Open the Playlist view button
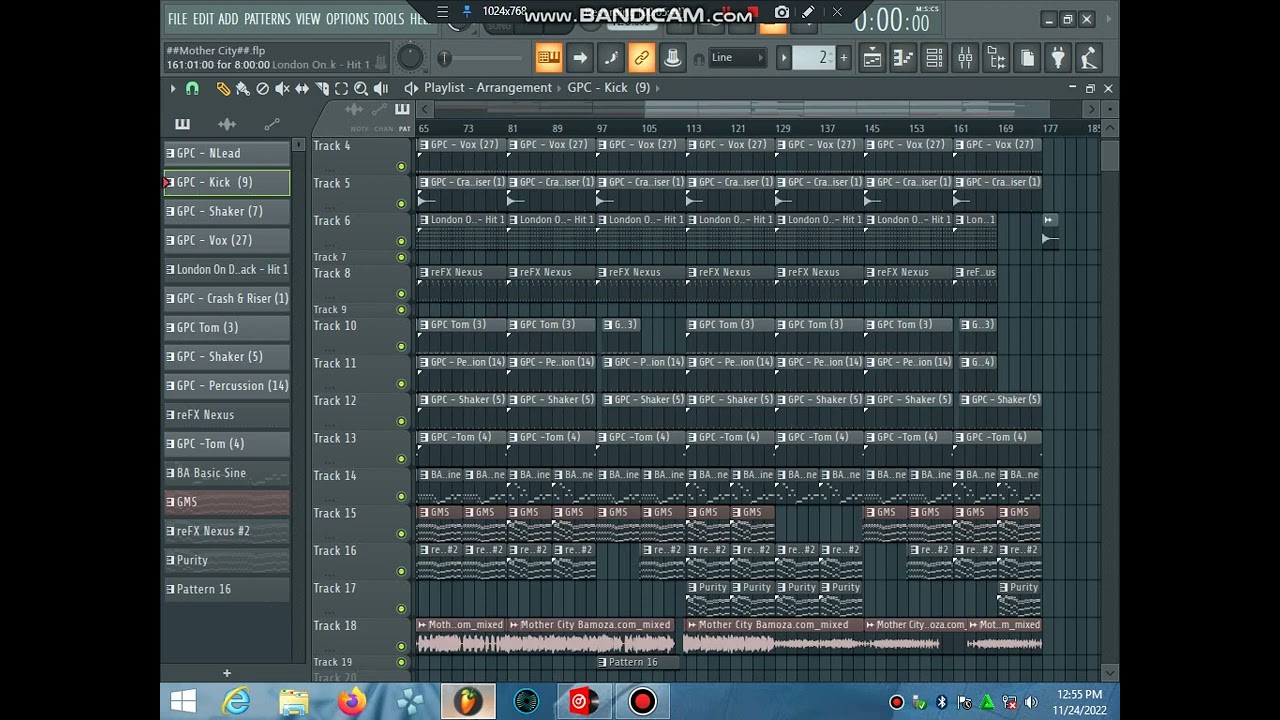The height and width of the screenshot is (720, 1280). point(872,58)
